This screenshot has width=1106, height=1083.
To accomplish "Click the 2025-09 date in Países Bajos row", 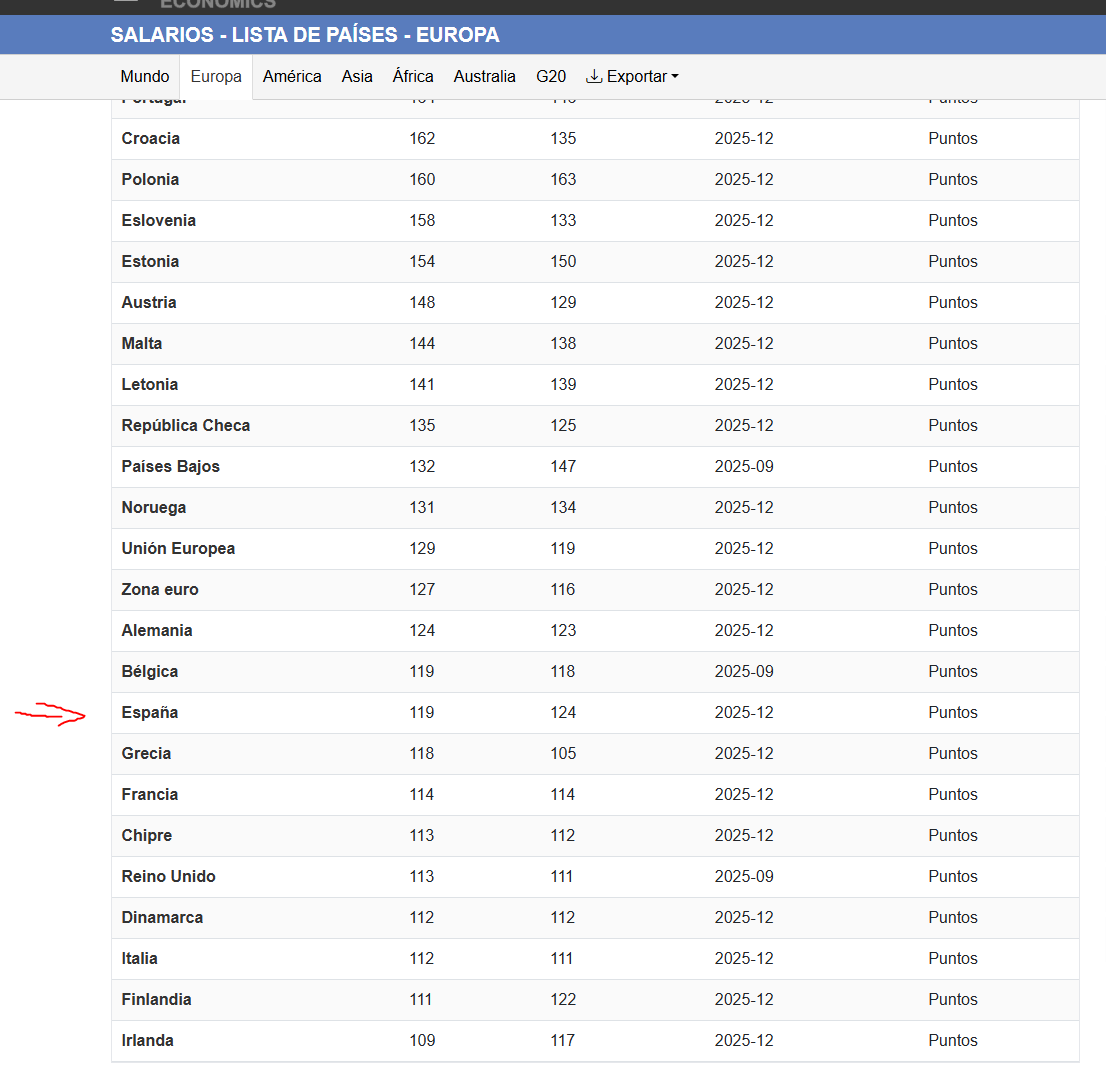I will pyautogui.click(x=744, y=466).
